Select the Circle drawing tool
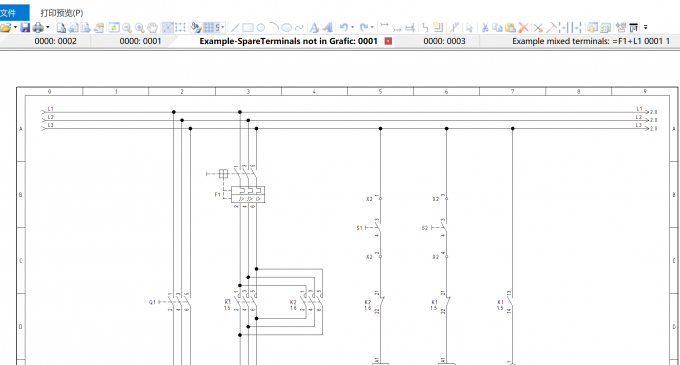Image resolution: width=680 pixels, height=365 pixels. [261, 28]
